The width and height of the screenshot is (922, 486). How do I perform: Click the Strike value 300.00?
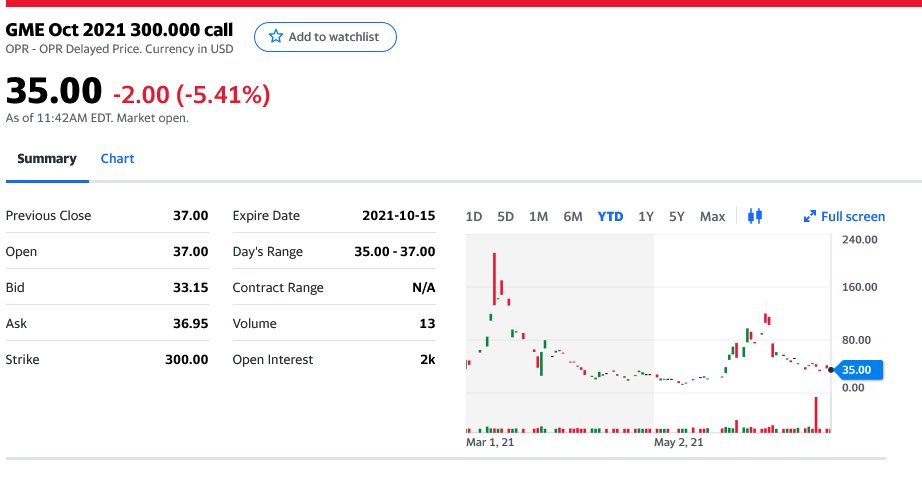[186, 359]
